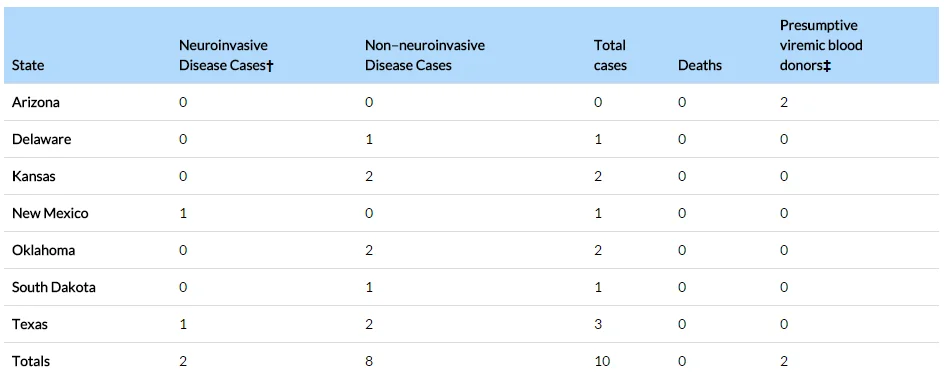The height and width of the screenshot is (385, 944).
Task: Click New Mexico neuroinvasive cases value 1
Action: coord(183,213)
